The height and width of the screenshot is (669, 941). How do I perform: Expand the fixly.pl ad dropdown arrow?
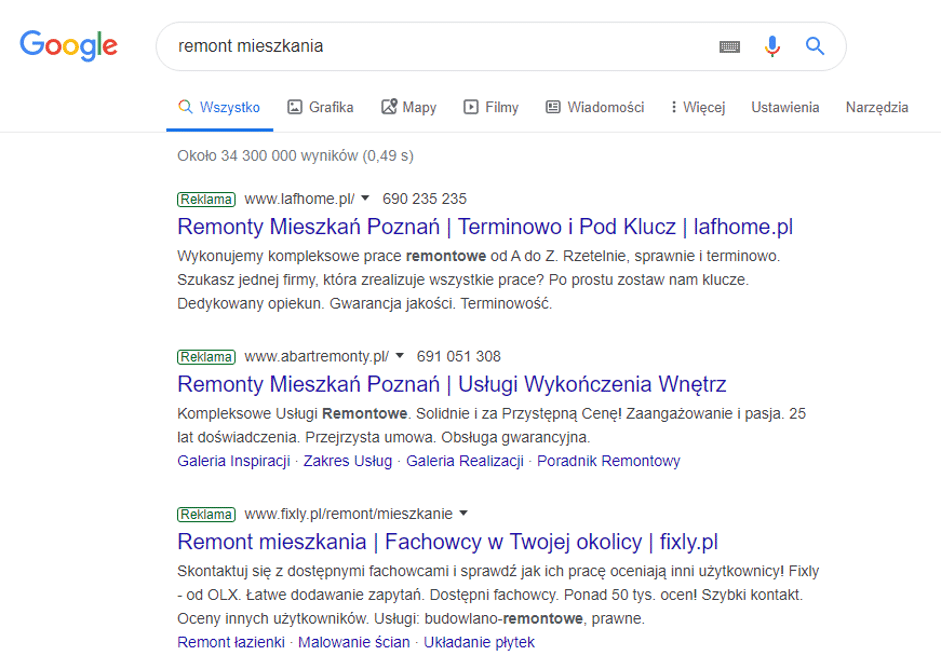[463, 513]
